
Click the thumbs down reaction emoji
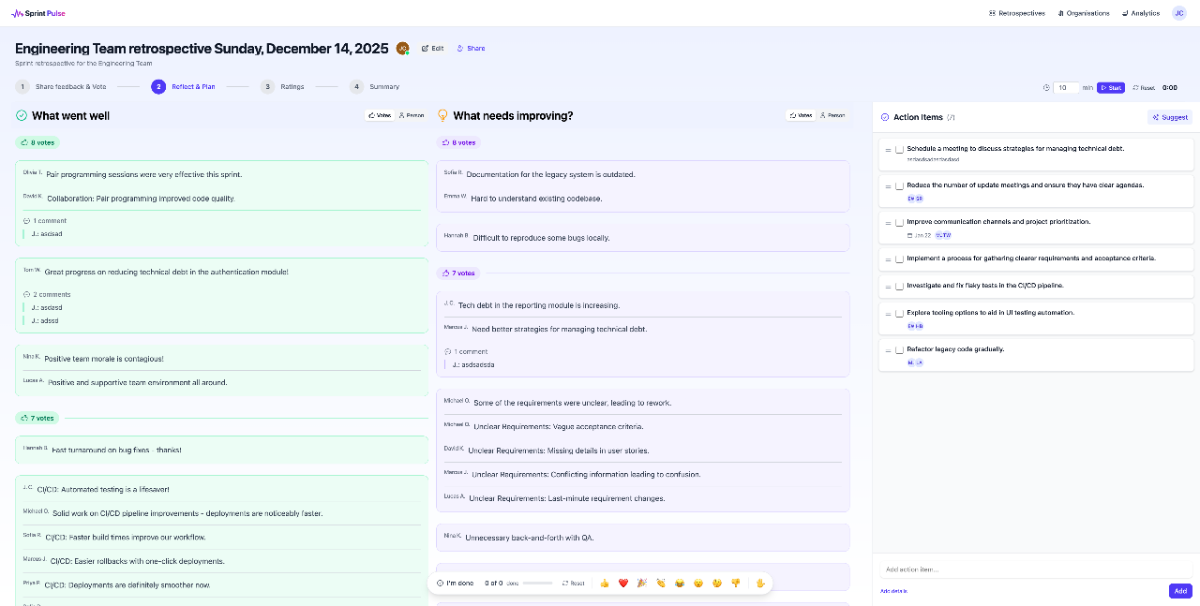coord(735,583)
